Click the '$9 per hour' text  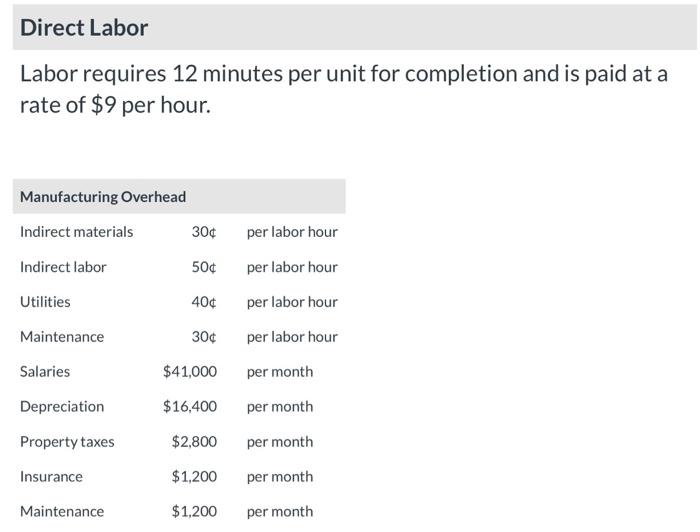(150, 105)
